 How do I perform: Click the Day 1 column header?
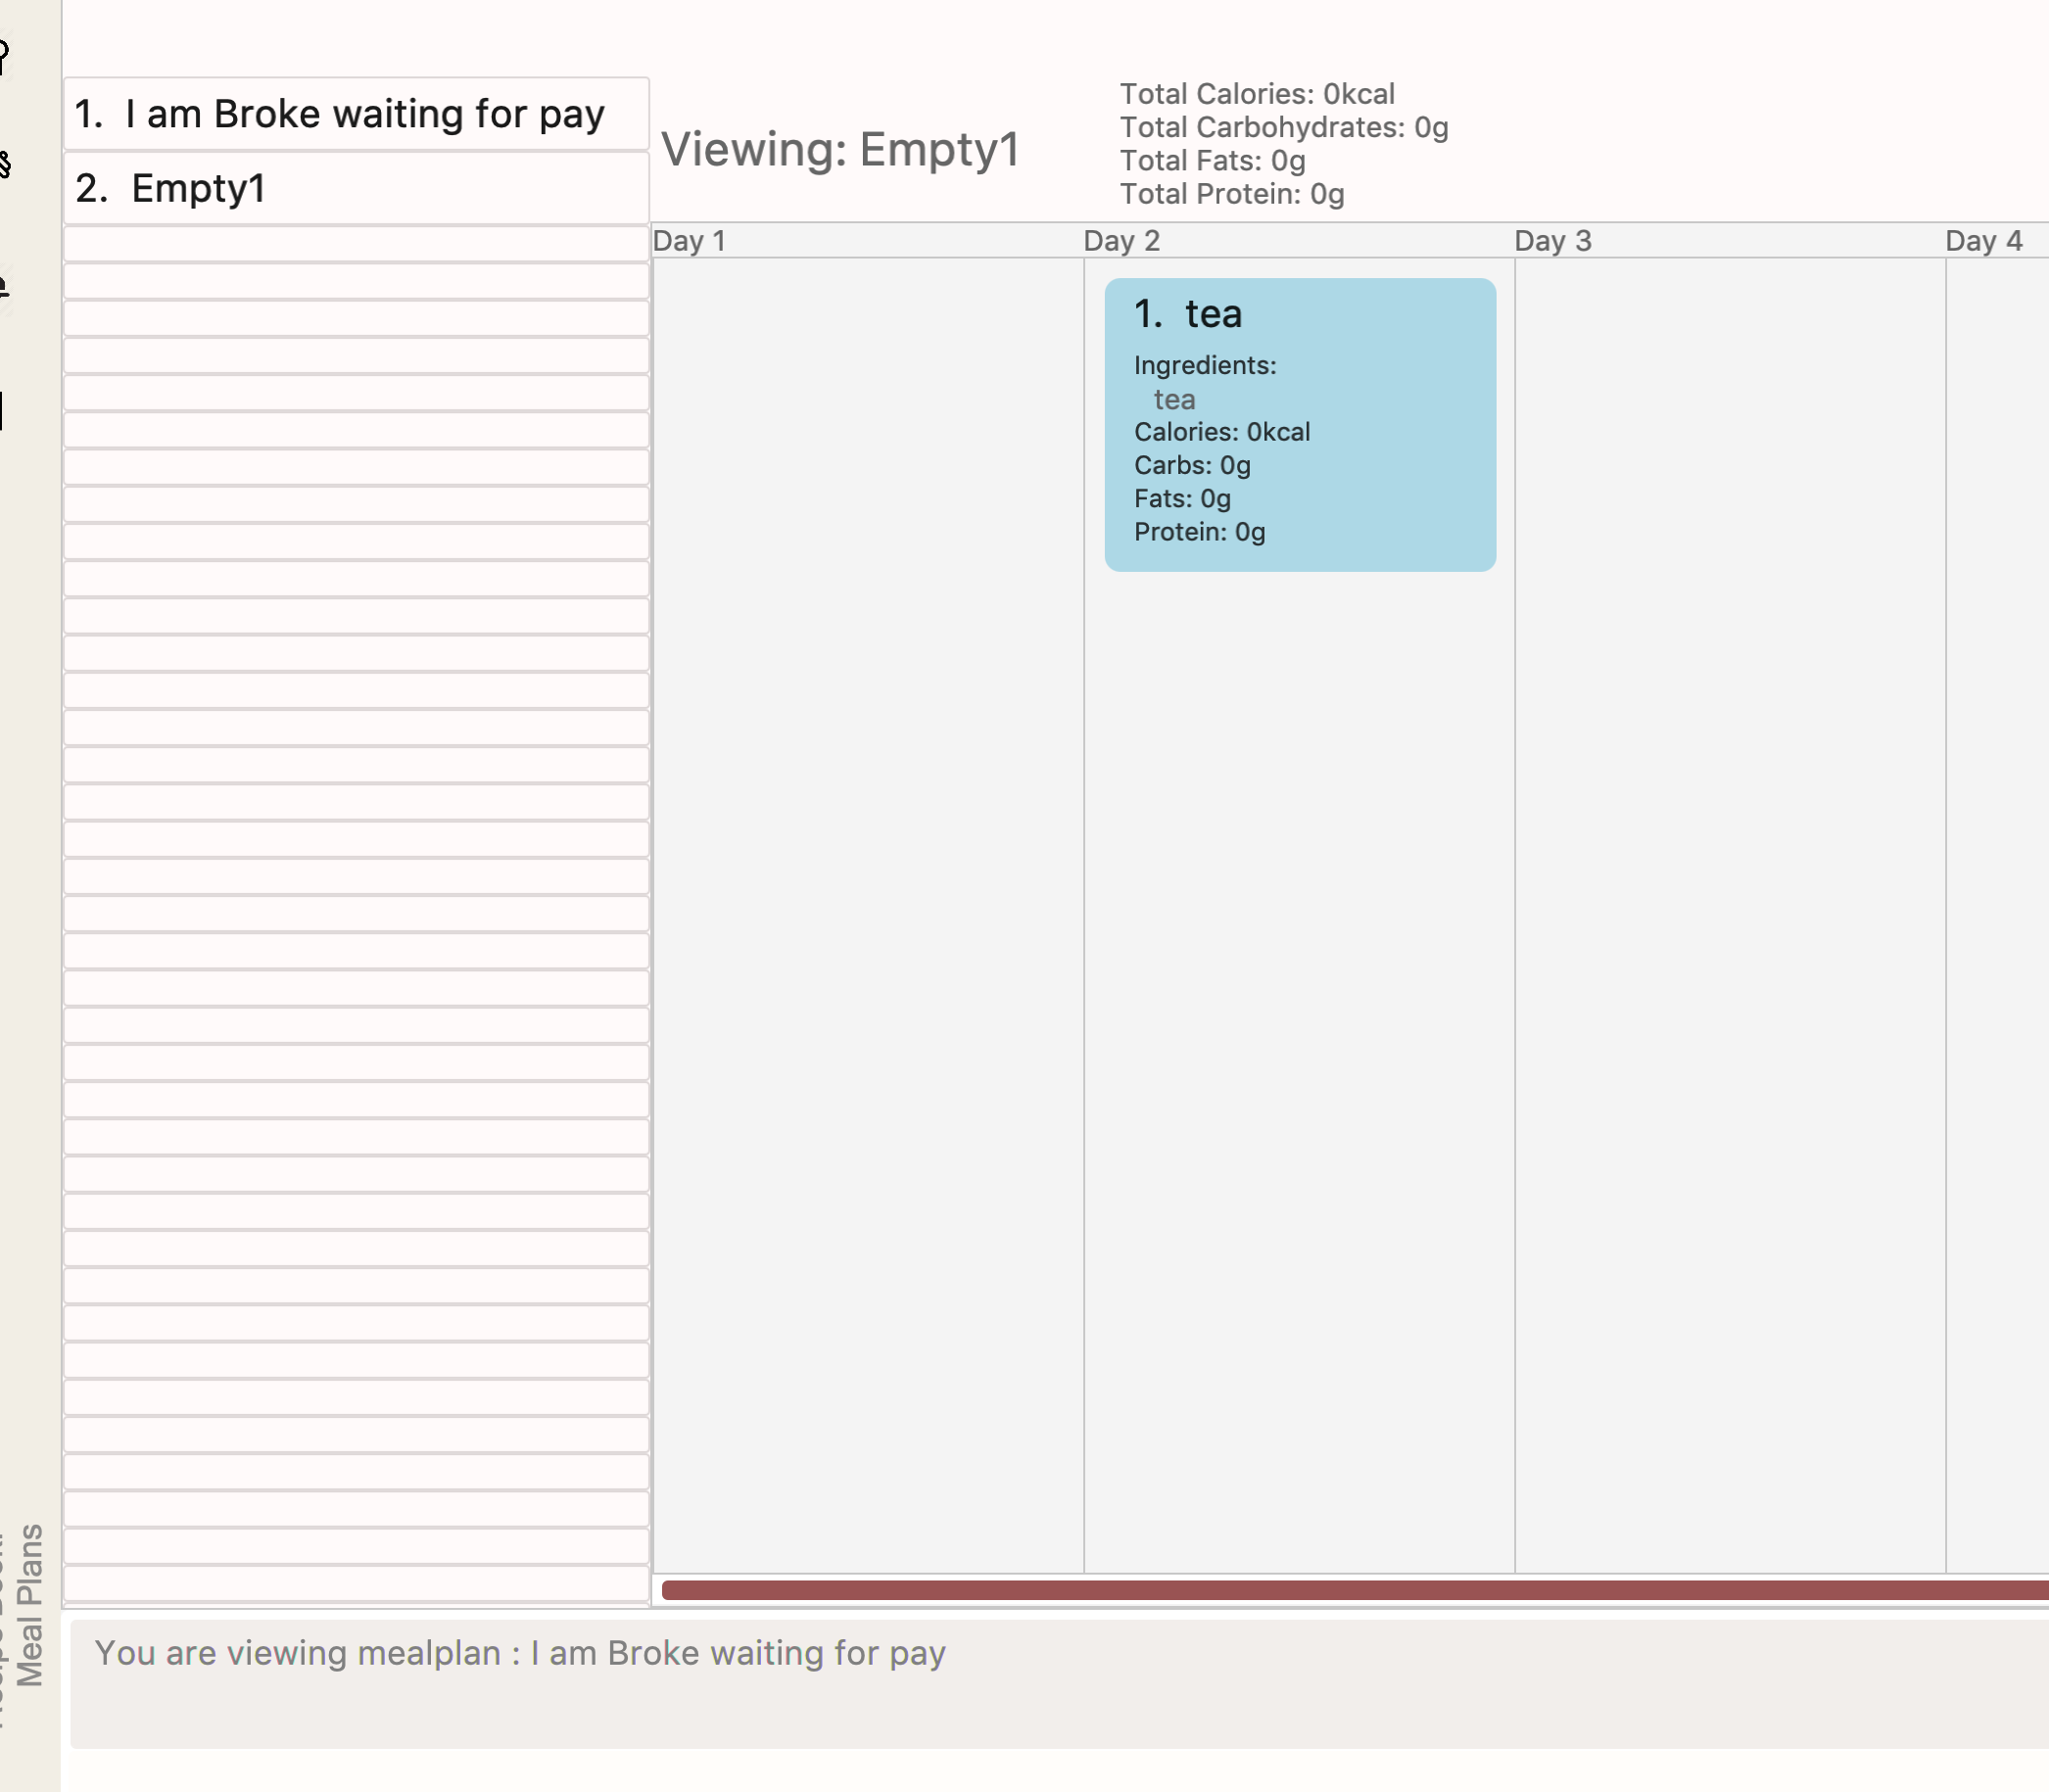(689, 241)
